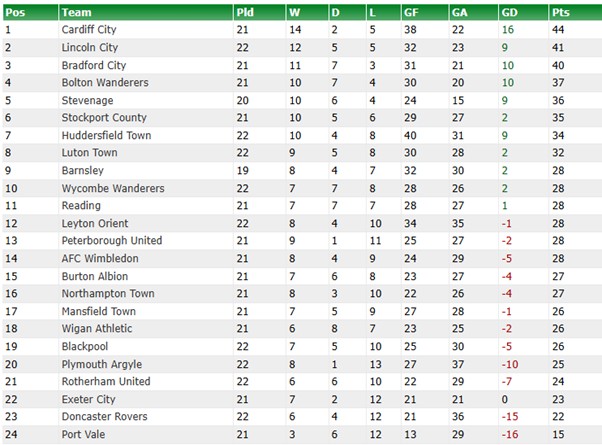Click Luton Town in standings
The height and width of the screenshot is (445, 602).
(89, 153)
